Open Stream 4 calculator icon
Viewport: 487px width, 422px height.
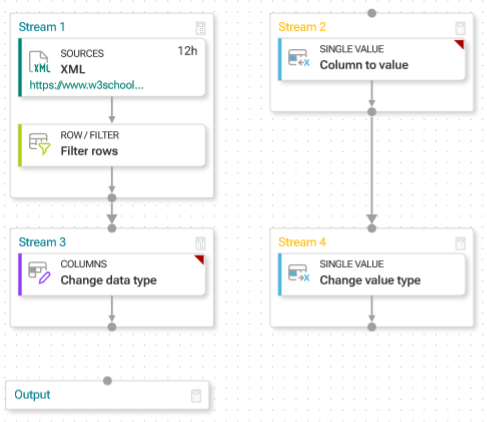460,243
